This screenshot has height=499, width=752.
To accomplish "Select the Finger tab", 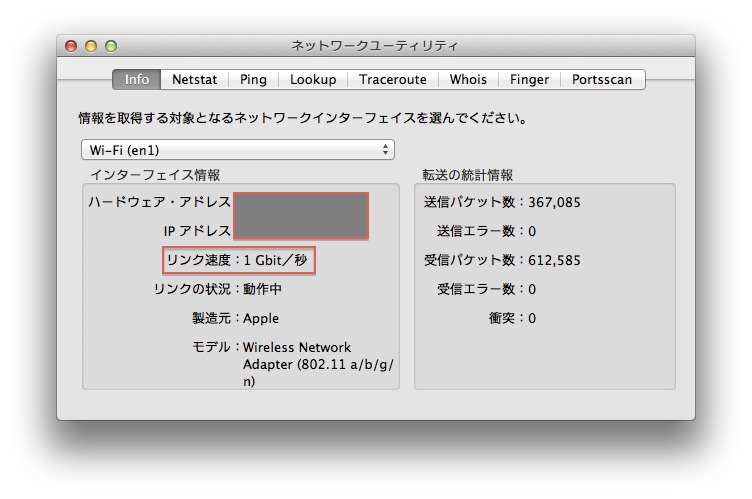I will tap(529, 79).
